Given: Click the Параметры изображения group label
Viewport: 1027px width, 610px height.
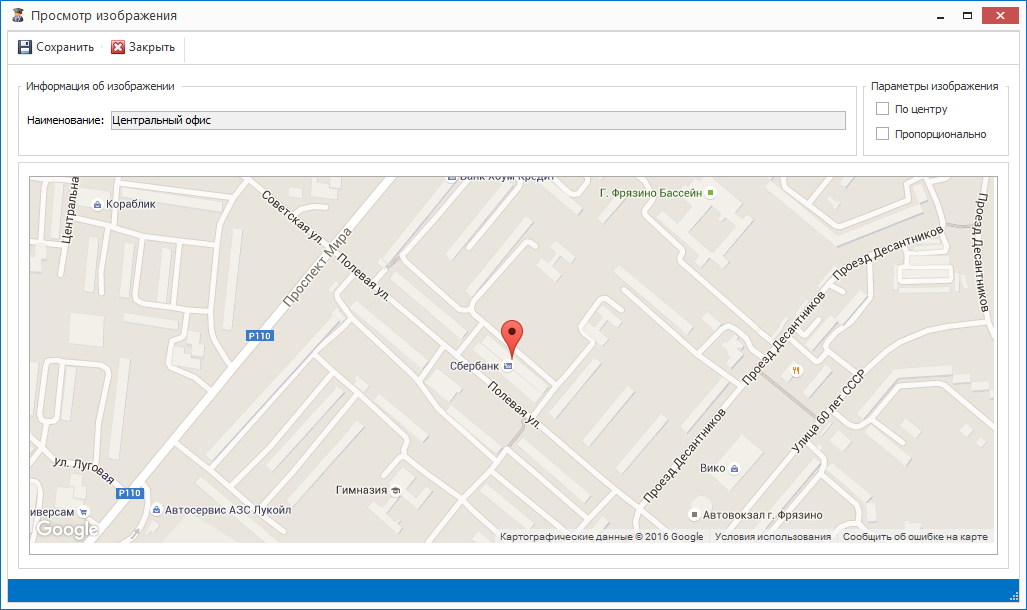Looking at the screenshot, I should tap(935, 86).
